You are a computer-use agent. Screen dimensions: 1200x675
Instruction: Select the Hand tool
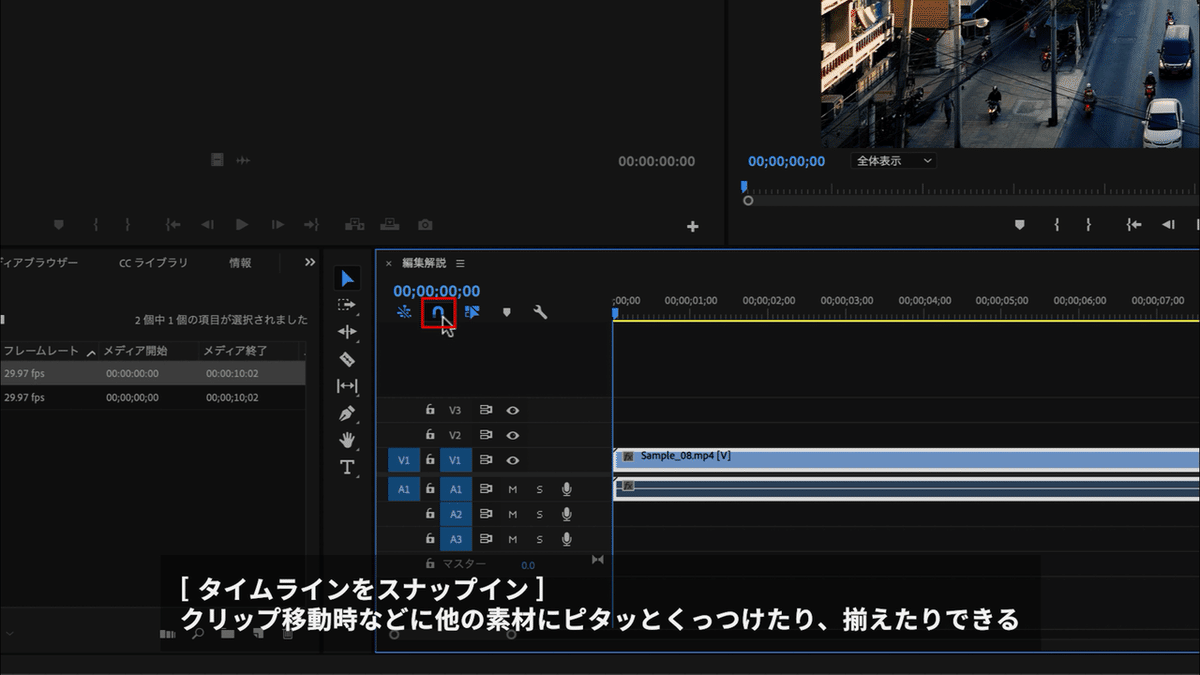[x=347, y=440]
